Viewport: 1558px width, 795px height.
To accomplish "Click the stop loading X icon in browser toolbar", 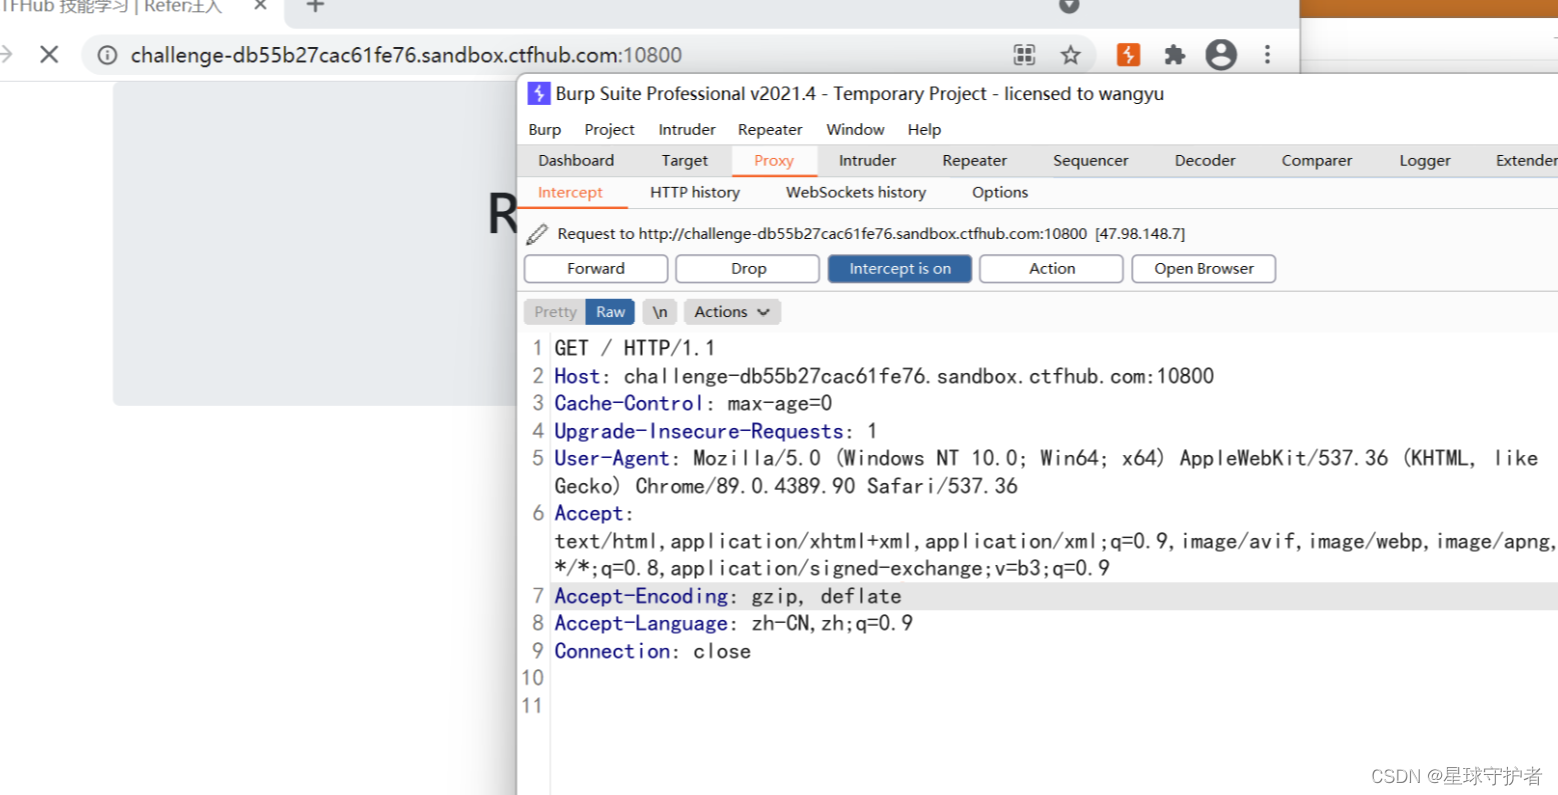I will (x=49, y=55).
